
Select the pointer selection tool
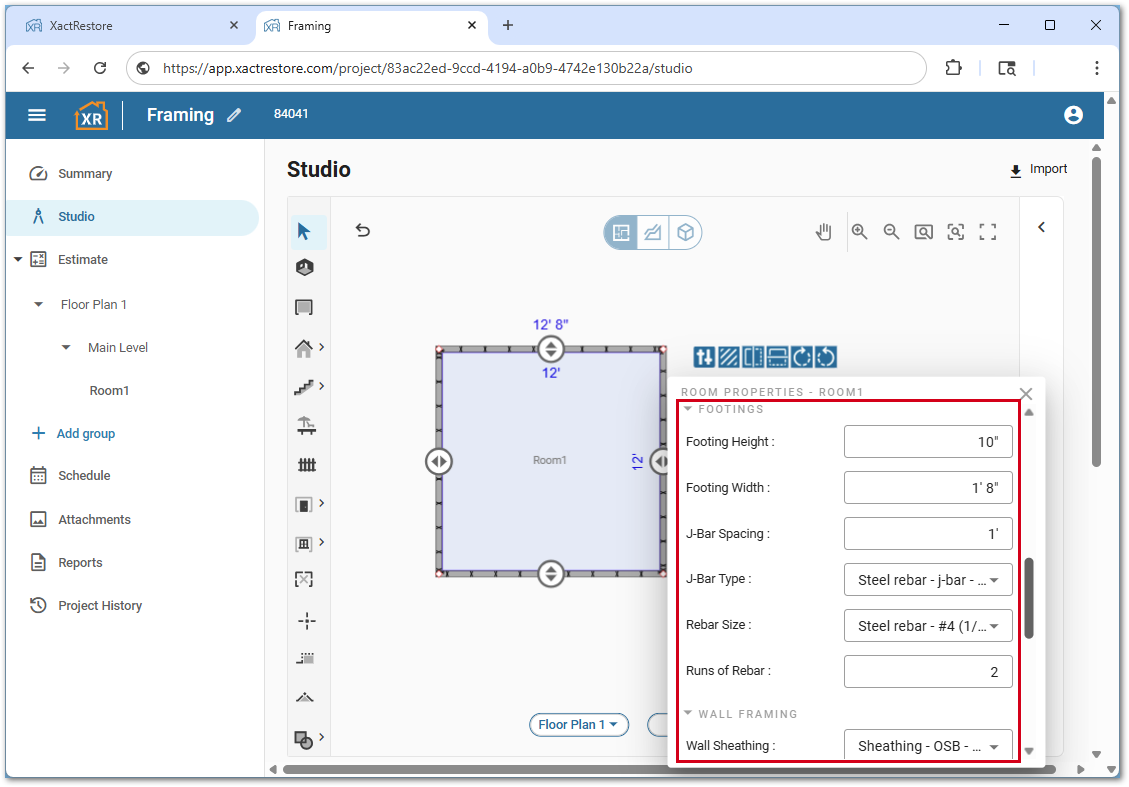pyautogui.click(x=304, y=232)
